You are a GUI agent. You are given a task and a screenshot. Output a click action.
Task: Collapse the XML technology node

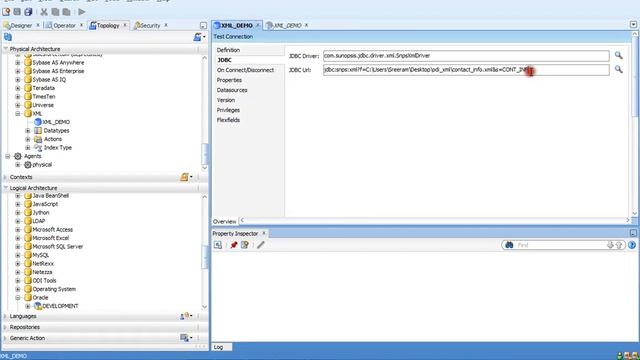point(18,113)
